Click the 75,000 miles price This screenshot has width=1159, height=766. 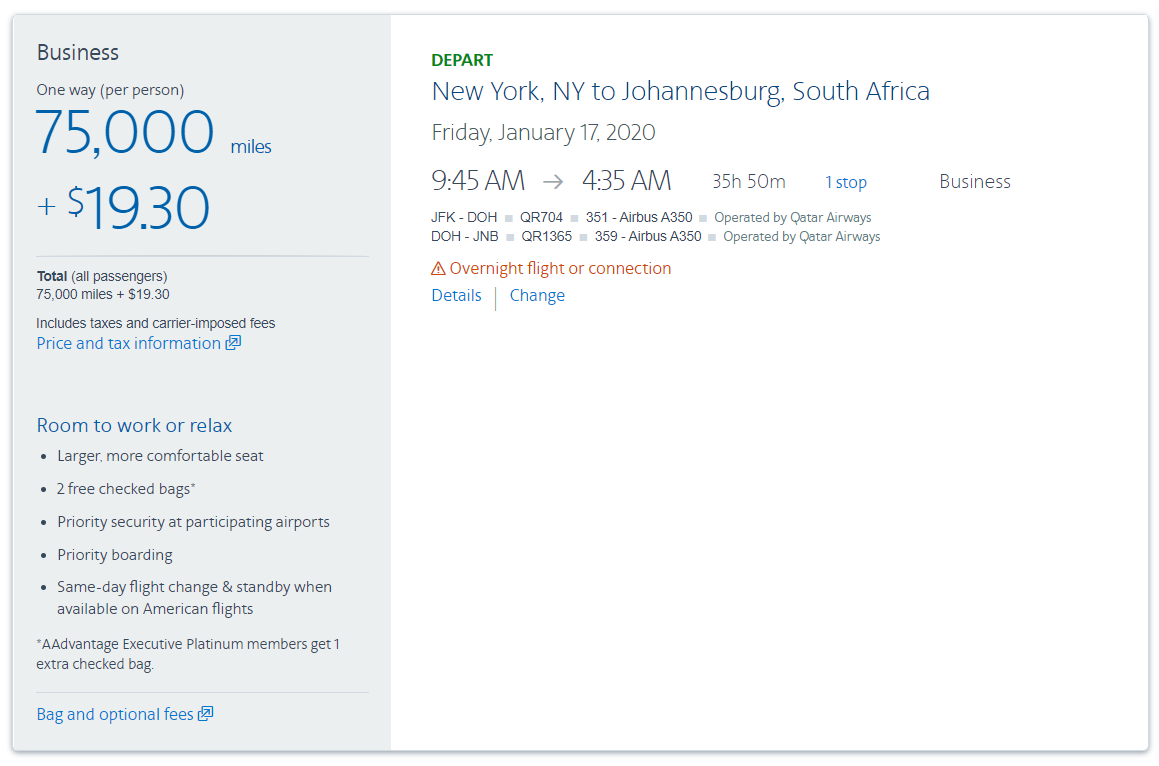point(125,133)
